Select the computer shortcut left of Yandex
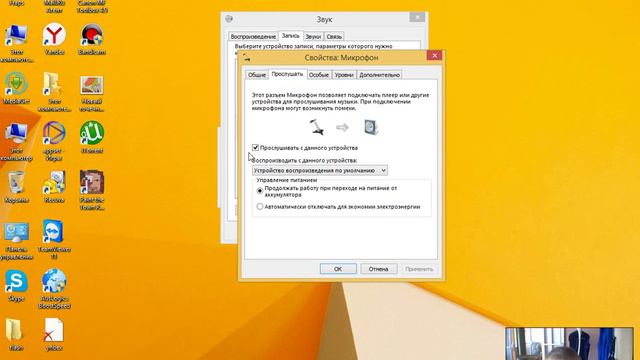Image resolution: width=640 pixels, height=360 pixels. tap(16, 43)
